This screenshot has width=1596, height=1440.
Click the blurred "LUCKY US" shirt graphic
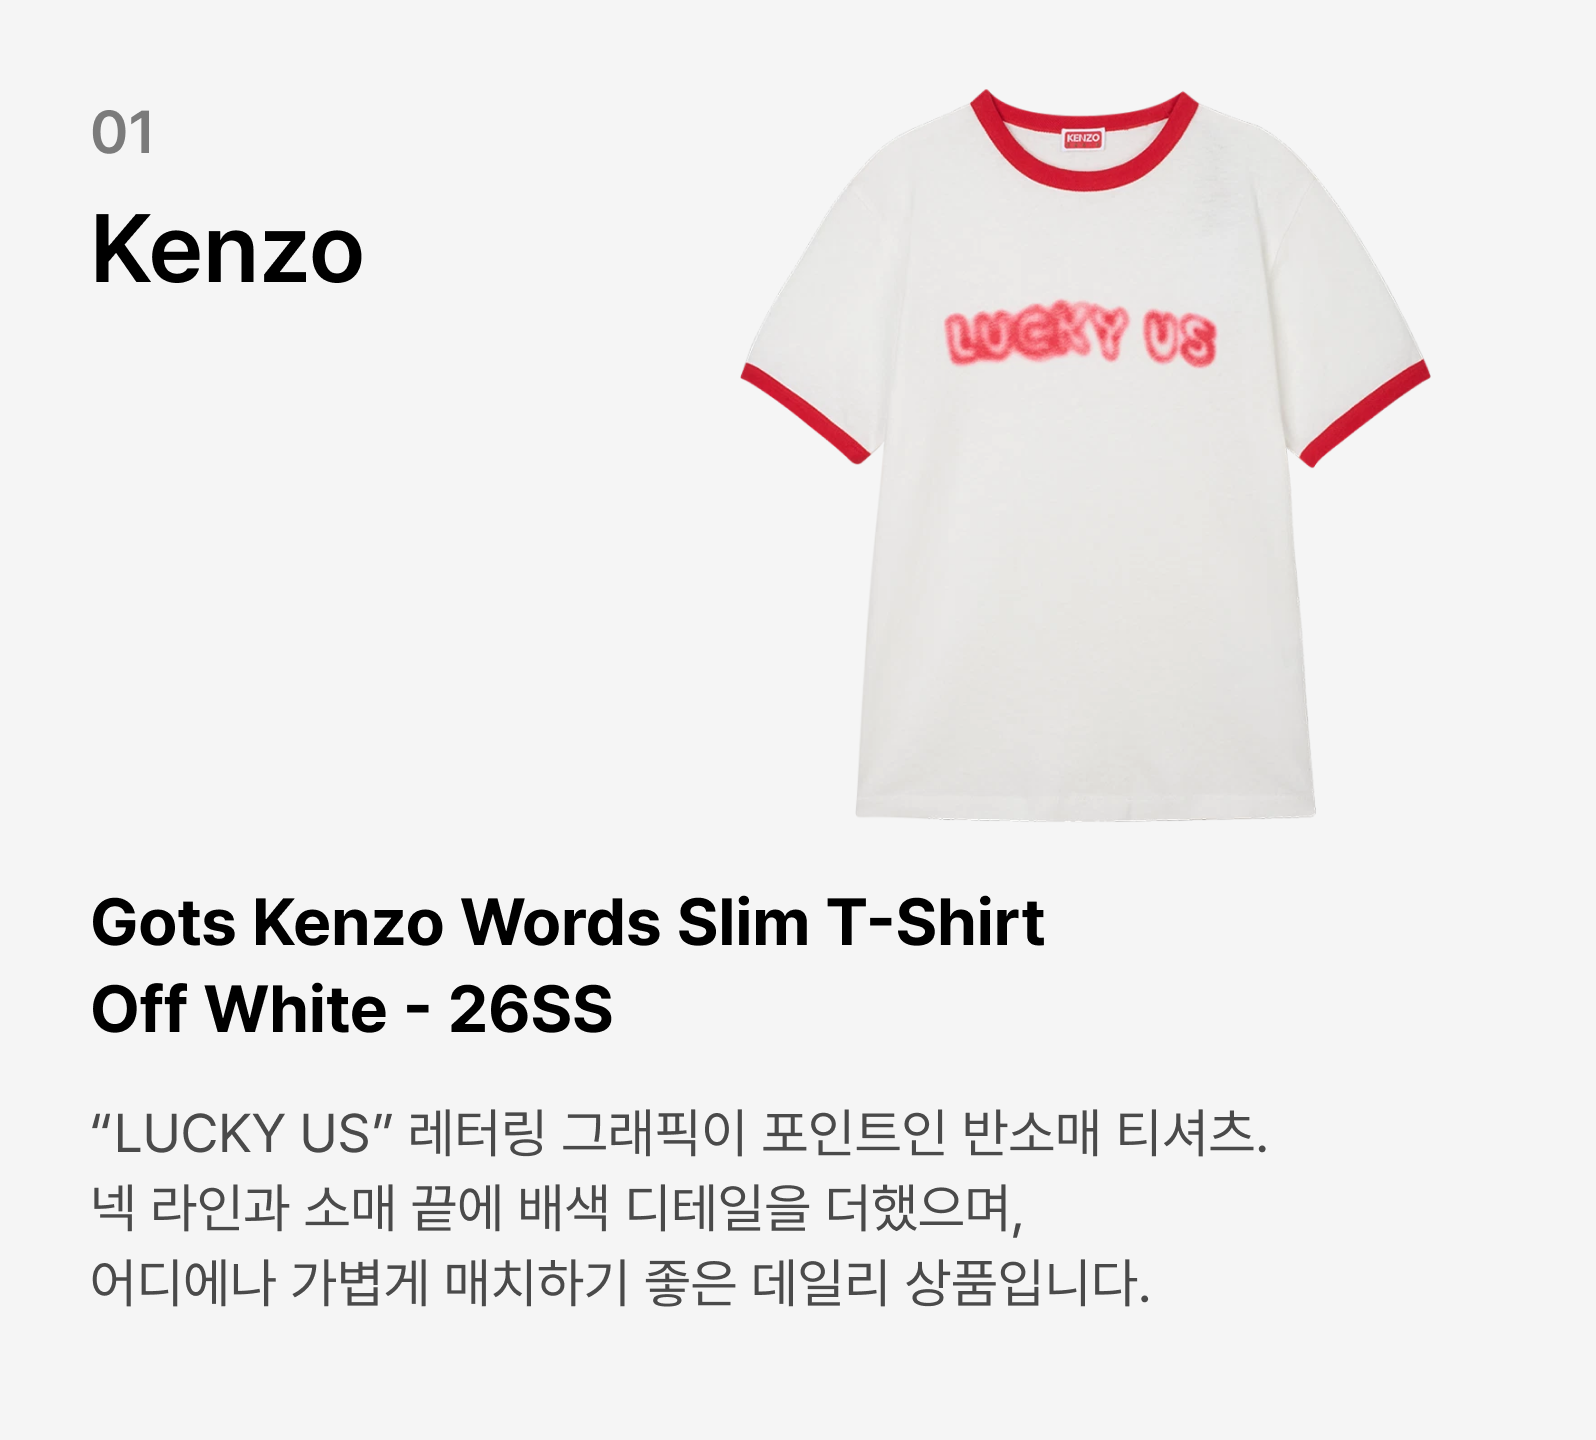coord(1081,337)
